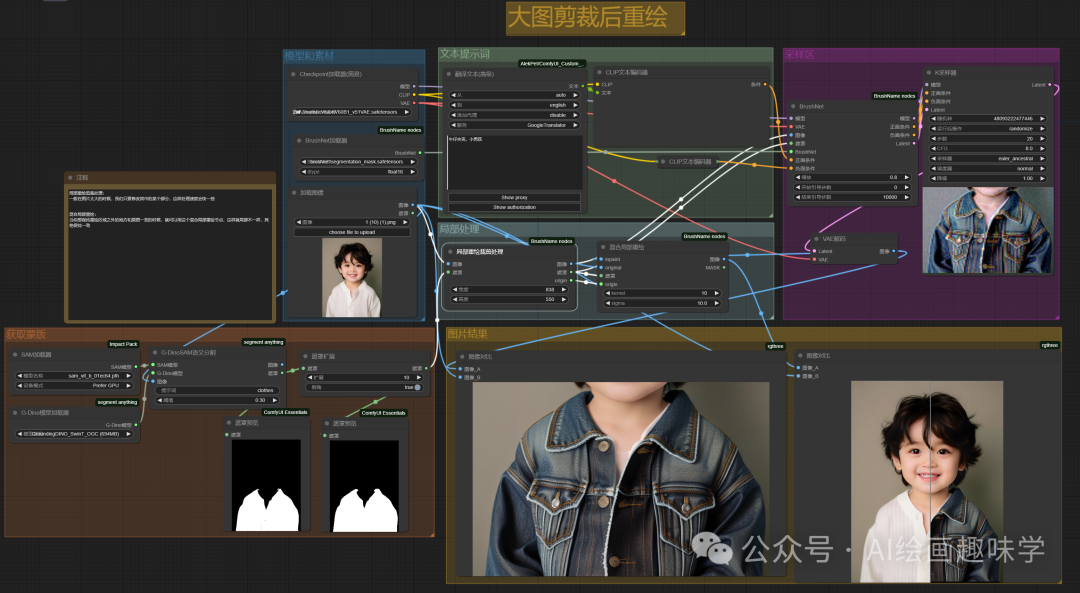Open the euler_ancestral sampler combo
The height and width of the screenshot is (593, 1080).
988,158
